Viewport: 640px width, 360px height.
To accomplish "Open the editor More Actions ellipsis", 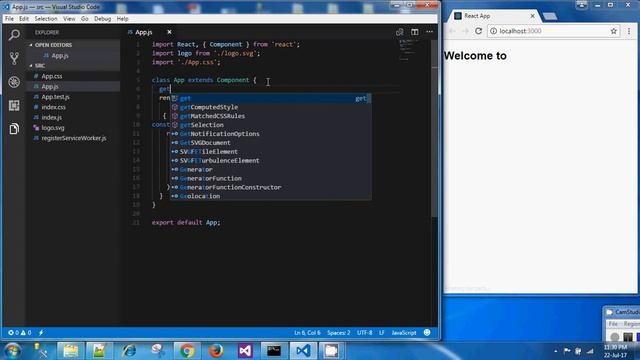I will (429, 32).
